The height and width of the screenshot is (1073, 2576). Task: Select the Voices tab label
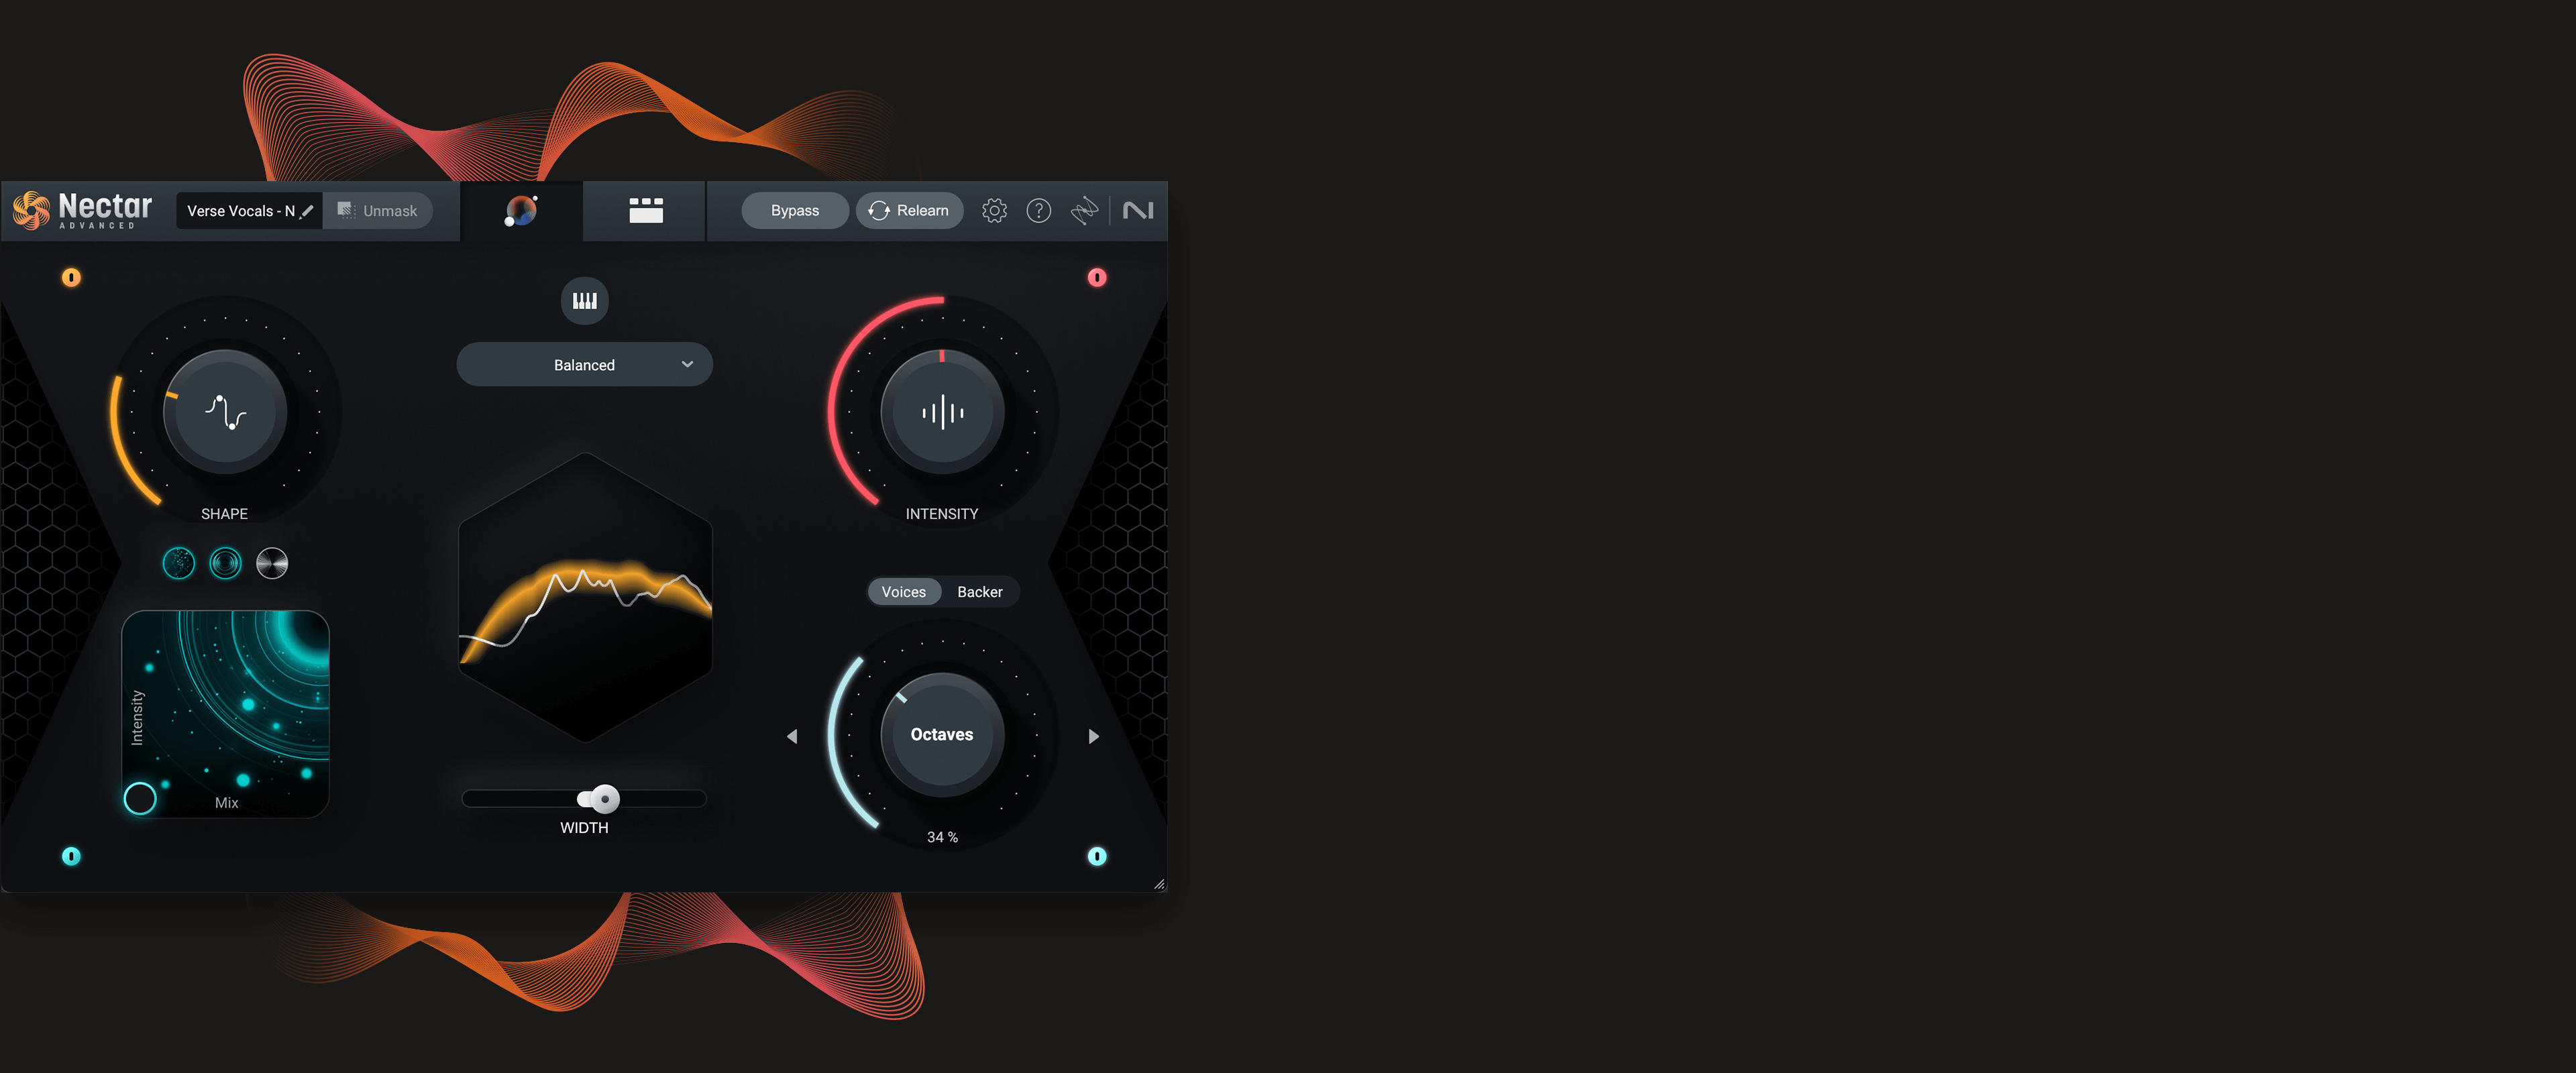(x=902, y=590)
